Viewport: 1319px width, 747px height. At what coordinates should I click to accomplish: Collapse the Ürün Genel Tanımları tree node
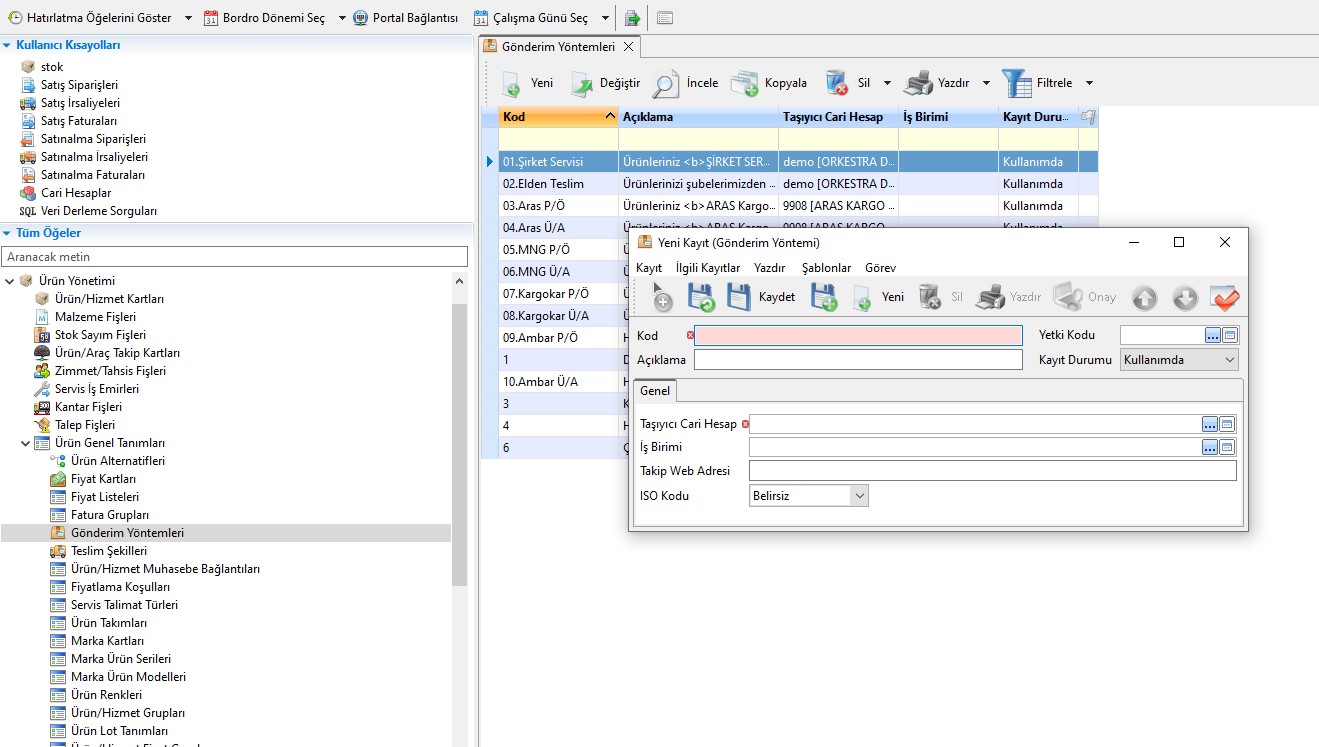(26, 443)
